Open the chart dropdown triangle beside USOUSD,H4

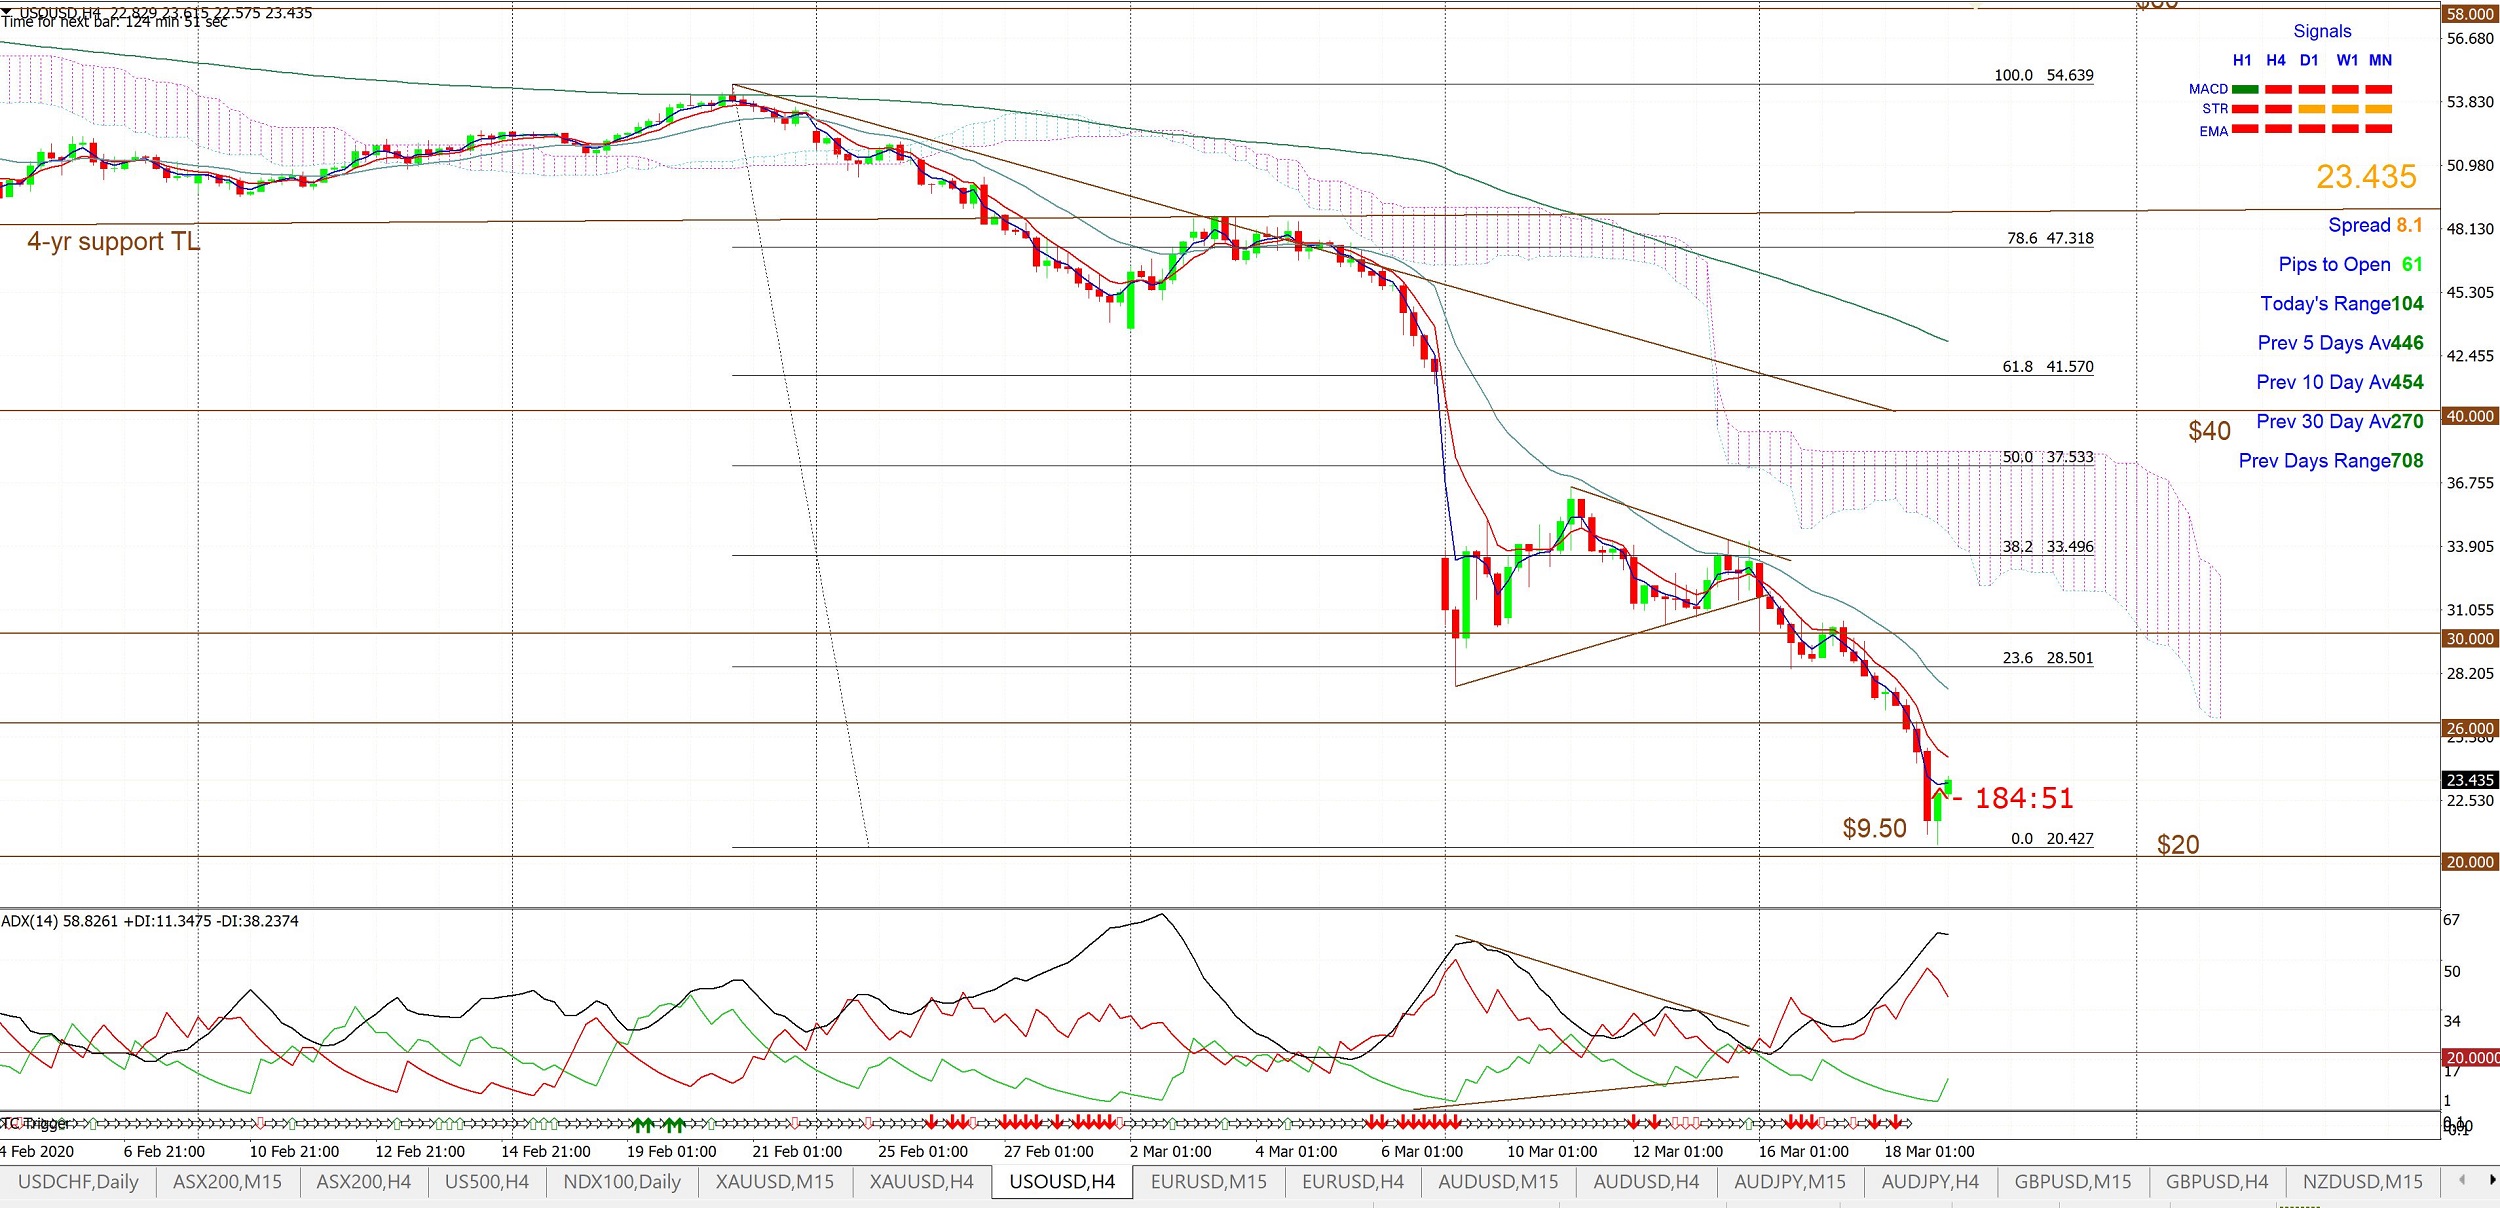point(7,11)
